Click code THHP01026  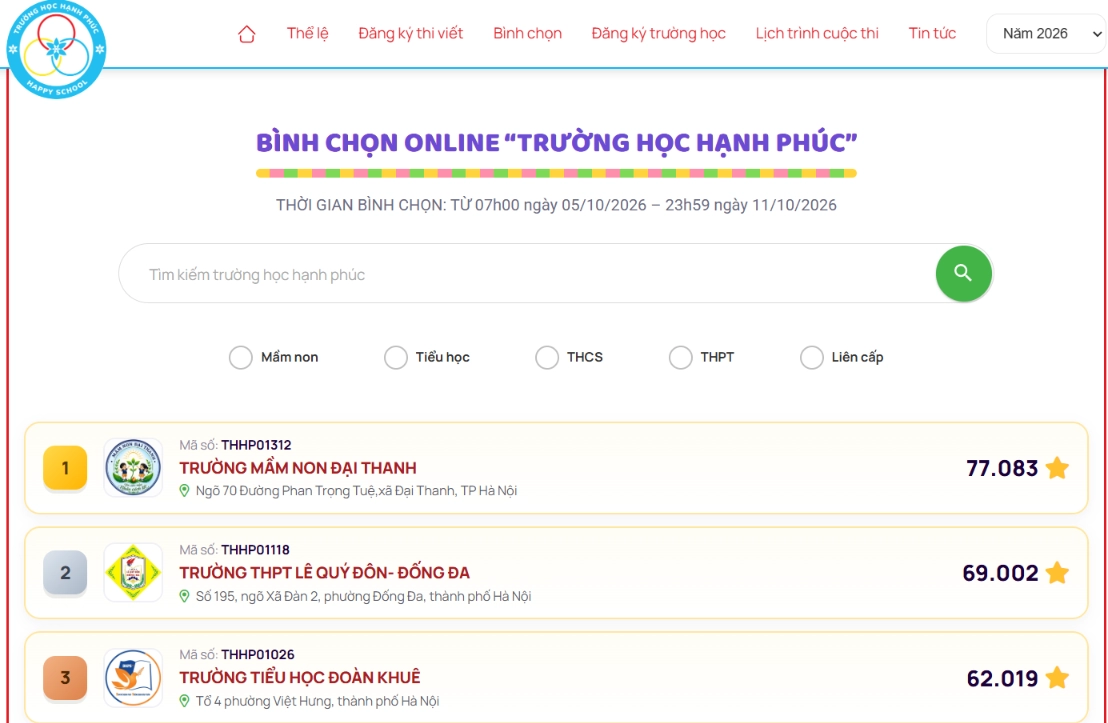point(257,654)
